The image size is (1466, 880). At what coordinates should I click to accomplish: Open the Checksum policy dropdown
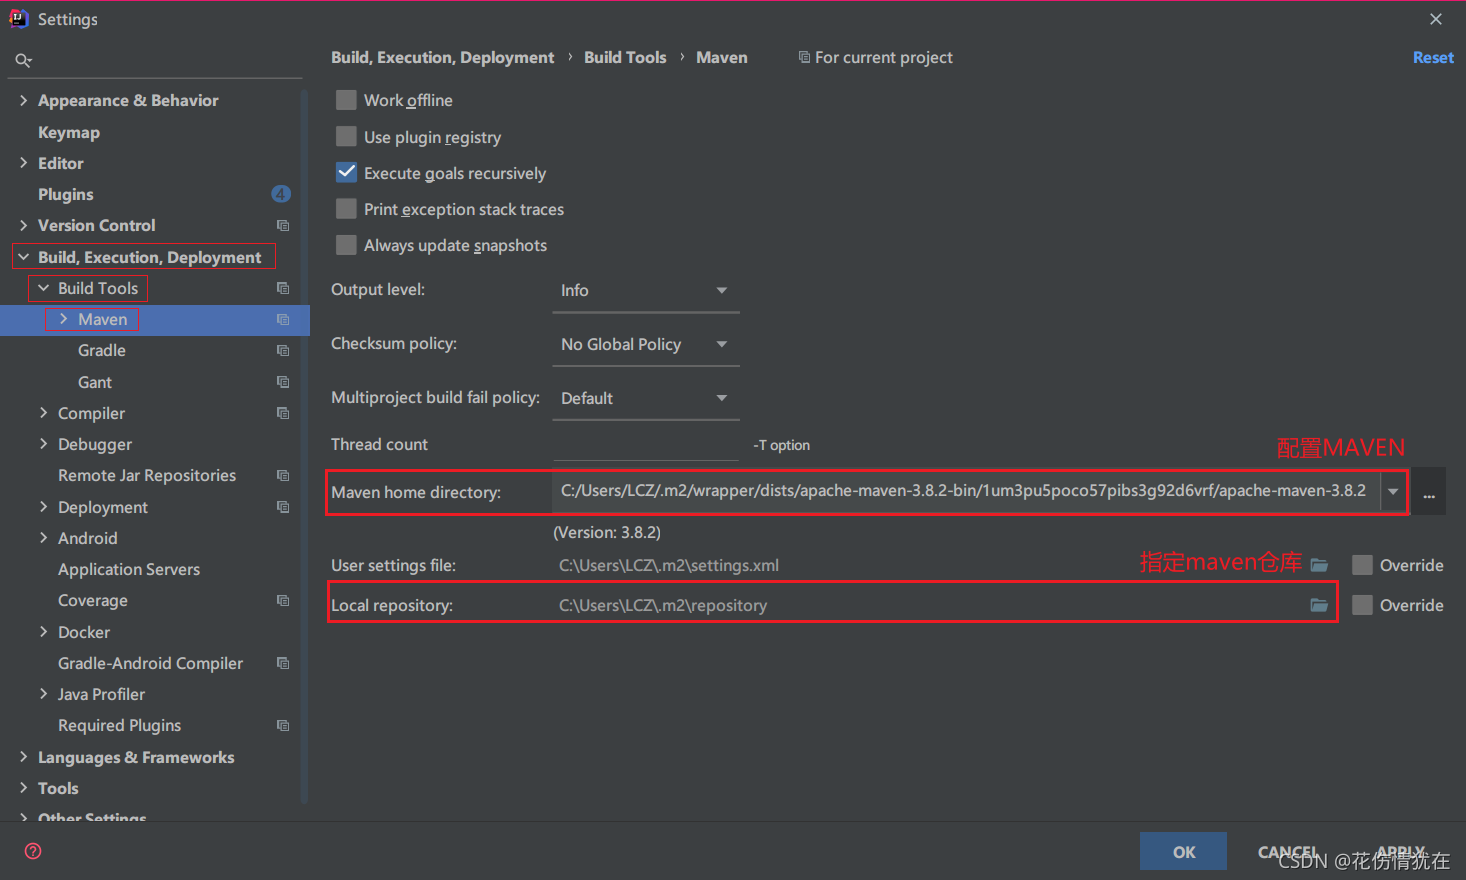(646, 344)
